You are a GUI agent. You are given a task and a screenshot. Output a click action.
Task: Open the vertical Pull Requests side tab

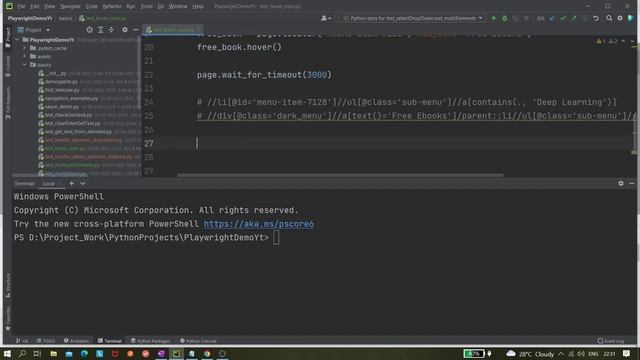pos(8,102)
